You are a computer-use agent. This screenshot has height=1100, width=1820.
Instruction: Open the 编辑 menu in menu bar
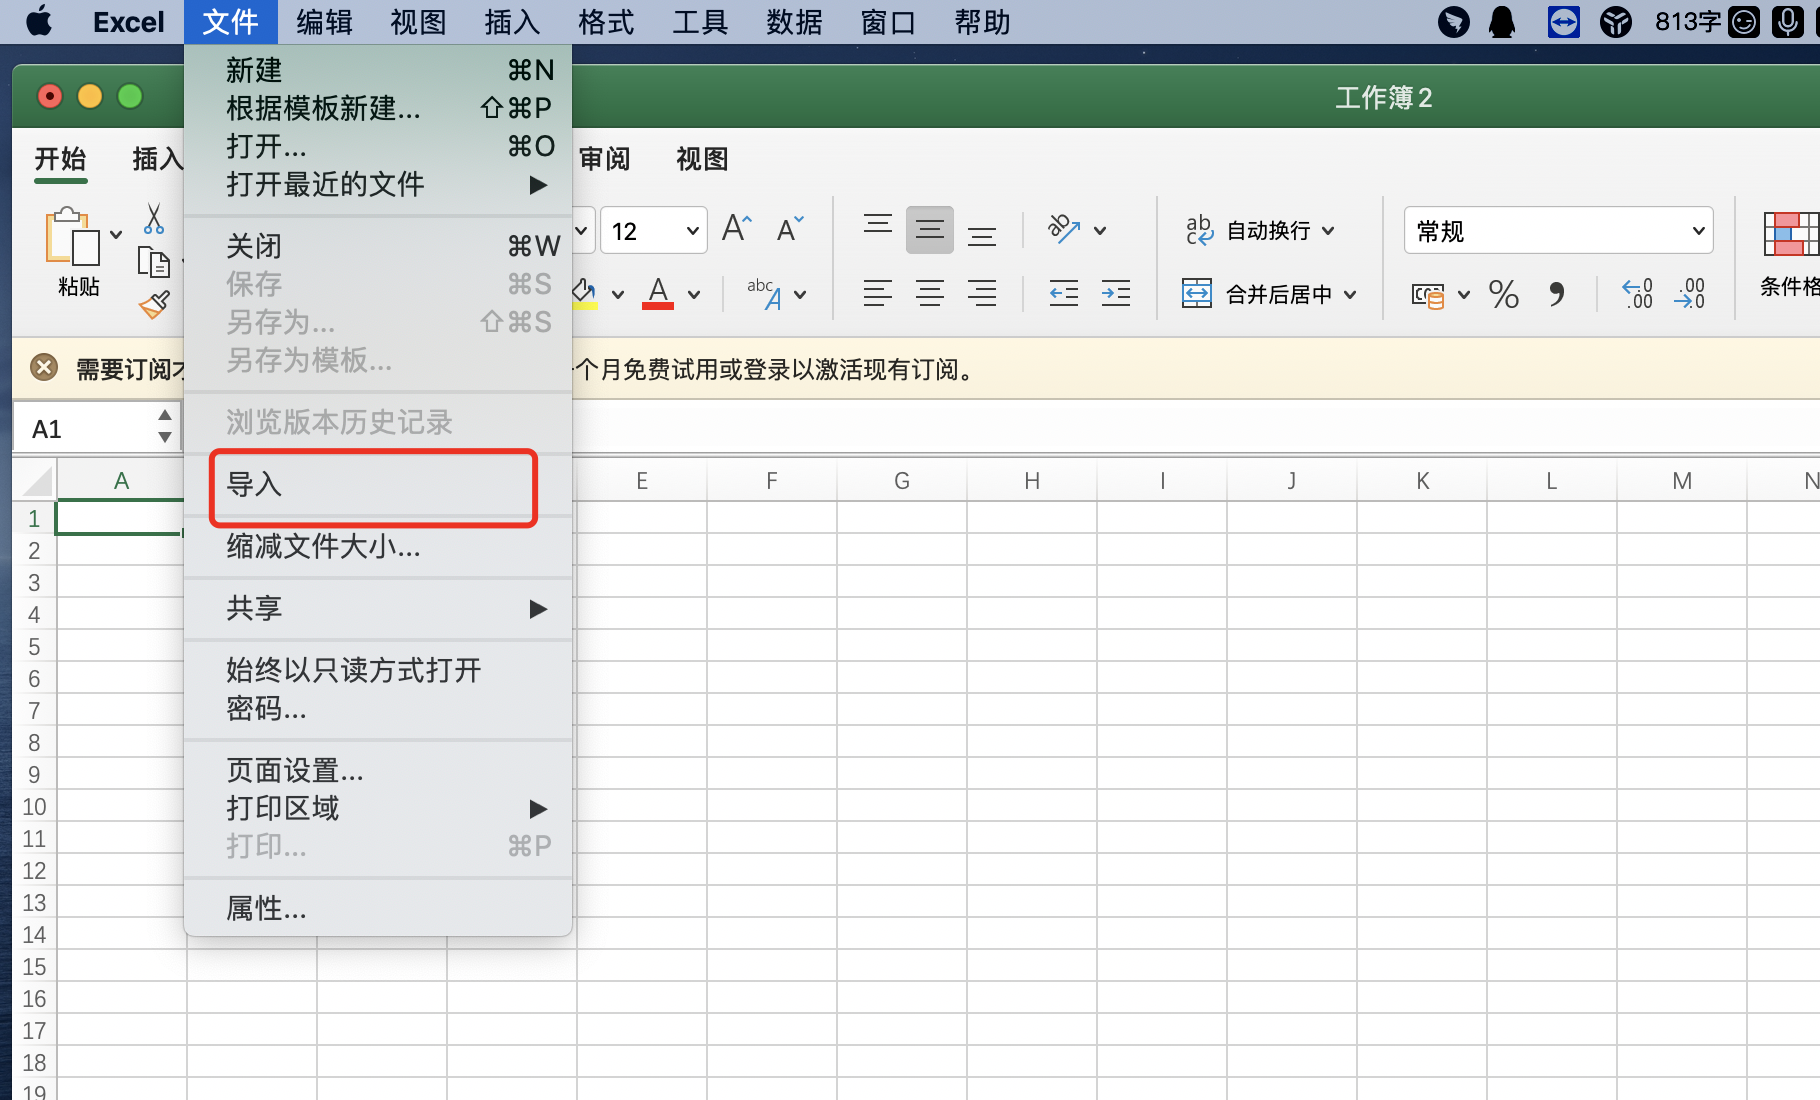click(x=325, y=22)
